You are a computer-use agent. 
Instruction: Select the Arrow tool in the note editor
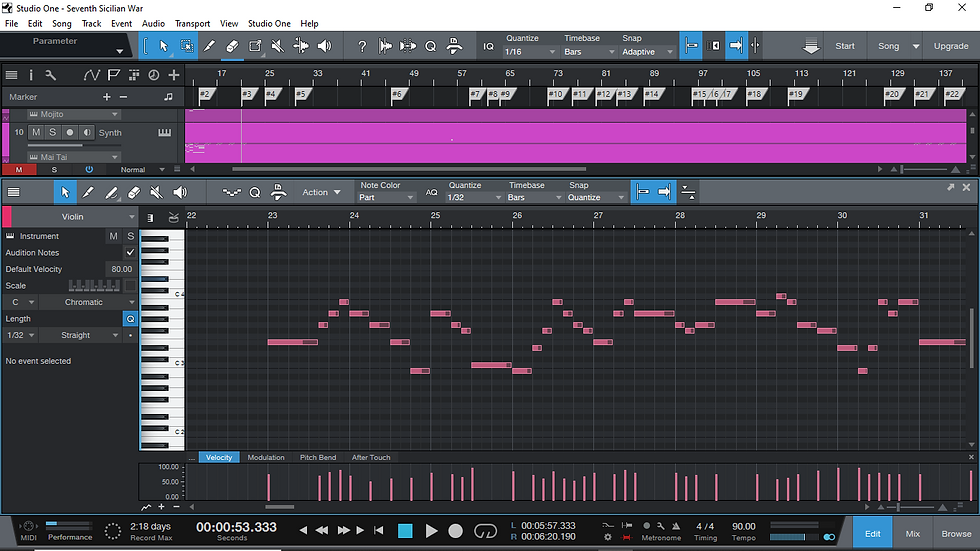coord(65,192)
